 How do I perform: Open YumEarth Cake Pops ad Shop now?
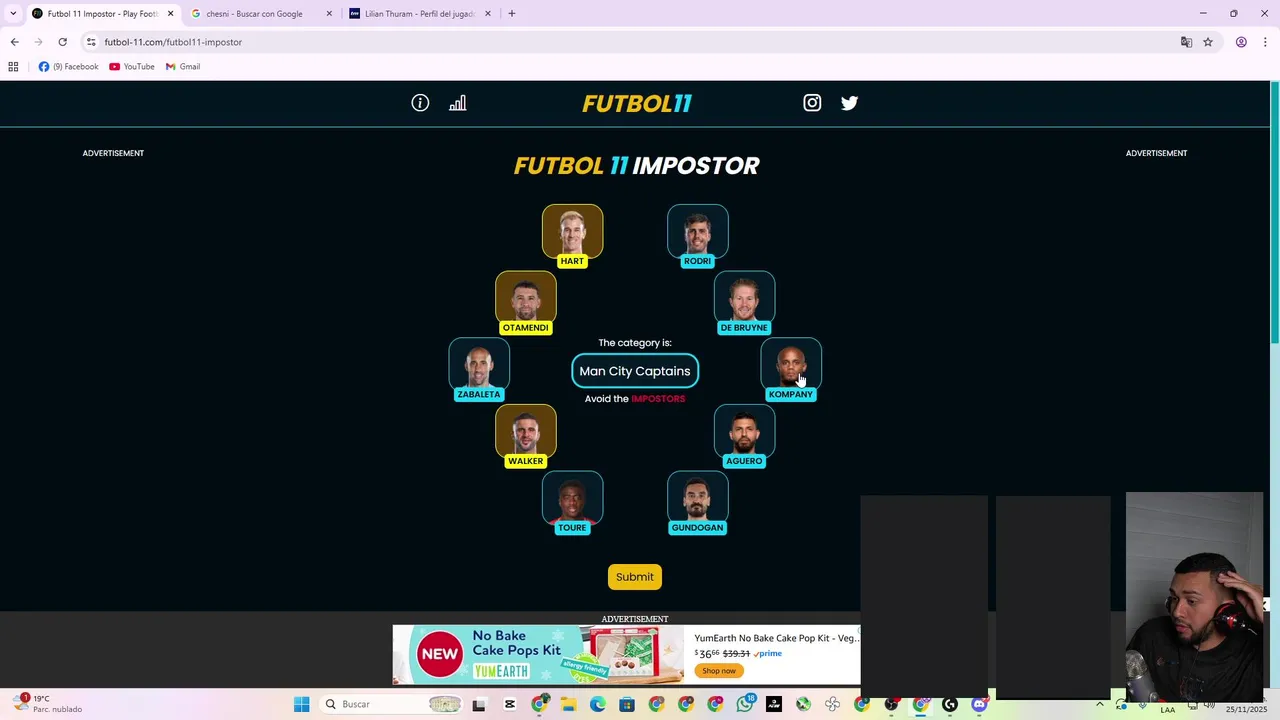718,671
